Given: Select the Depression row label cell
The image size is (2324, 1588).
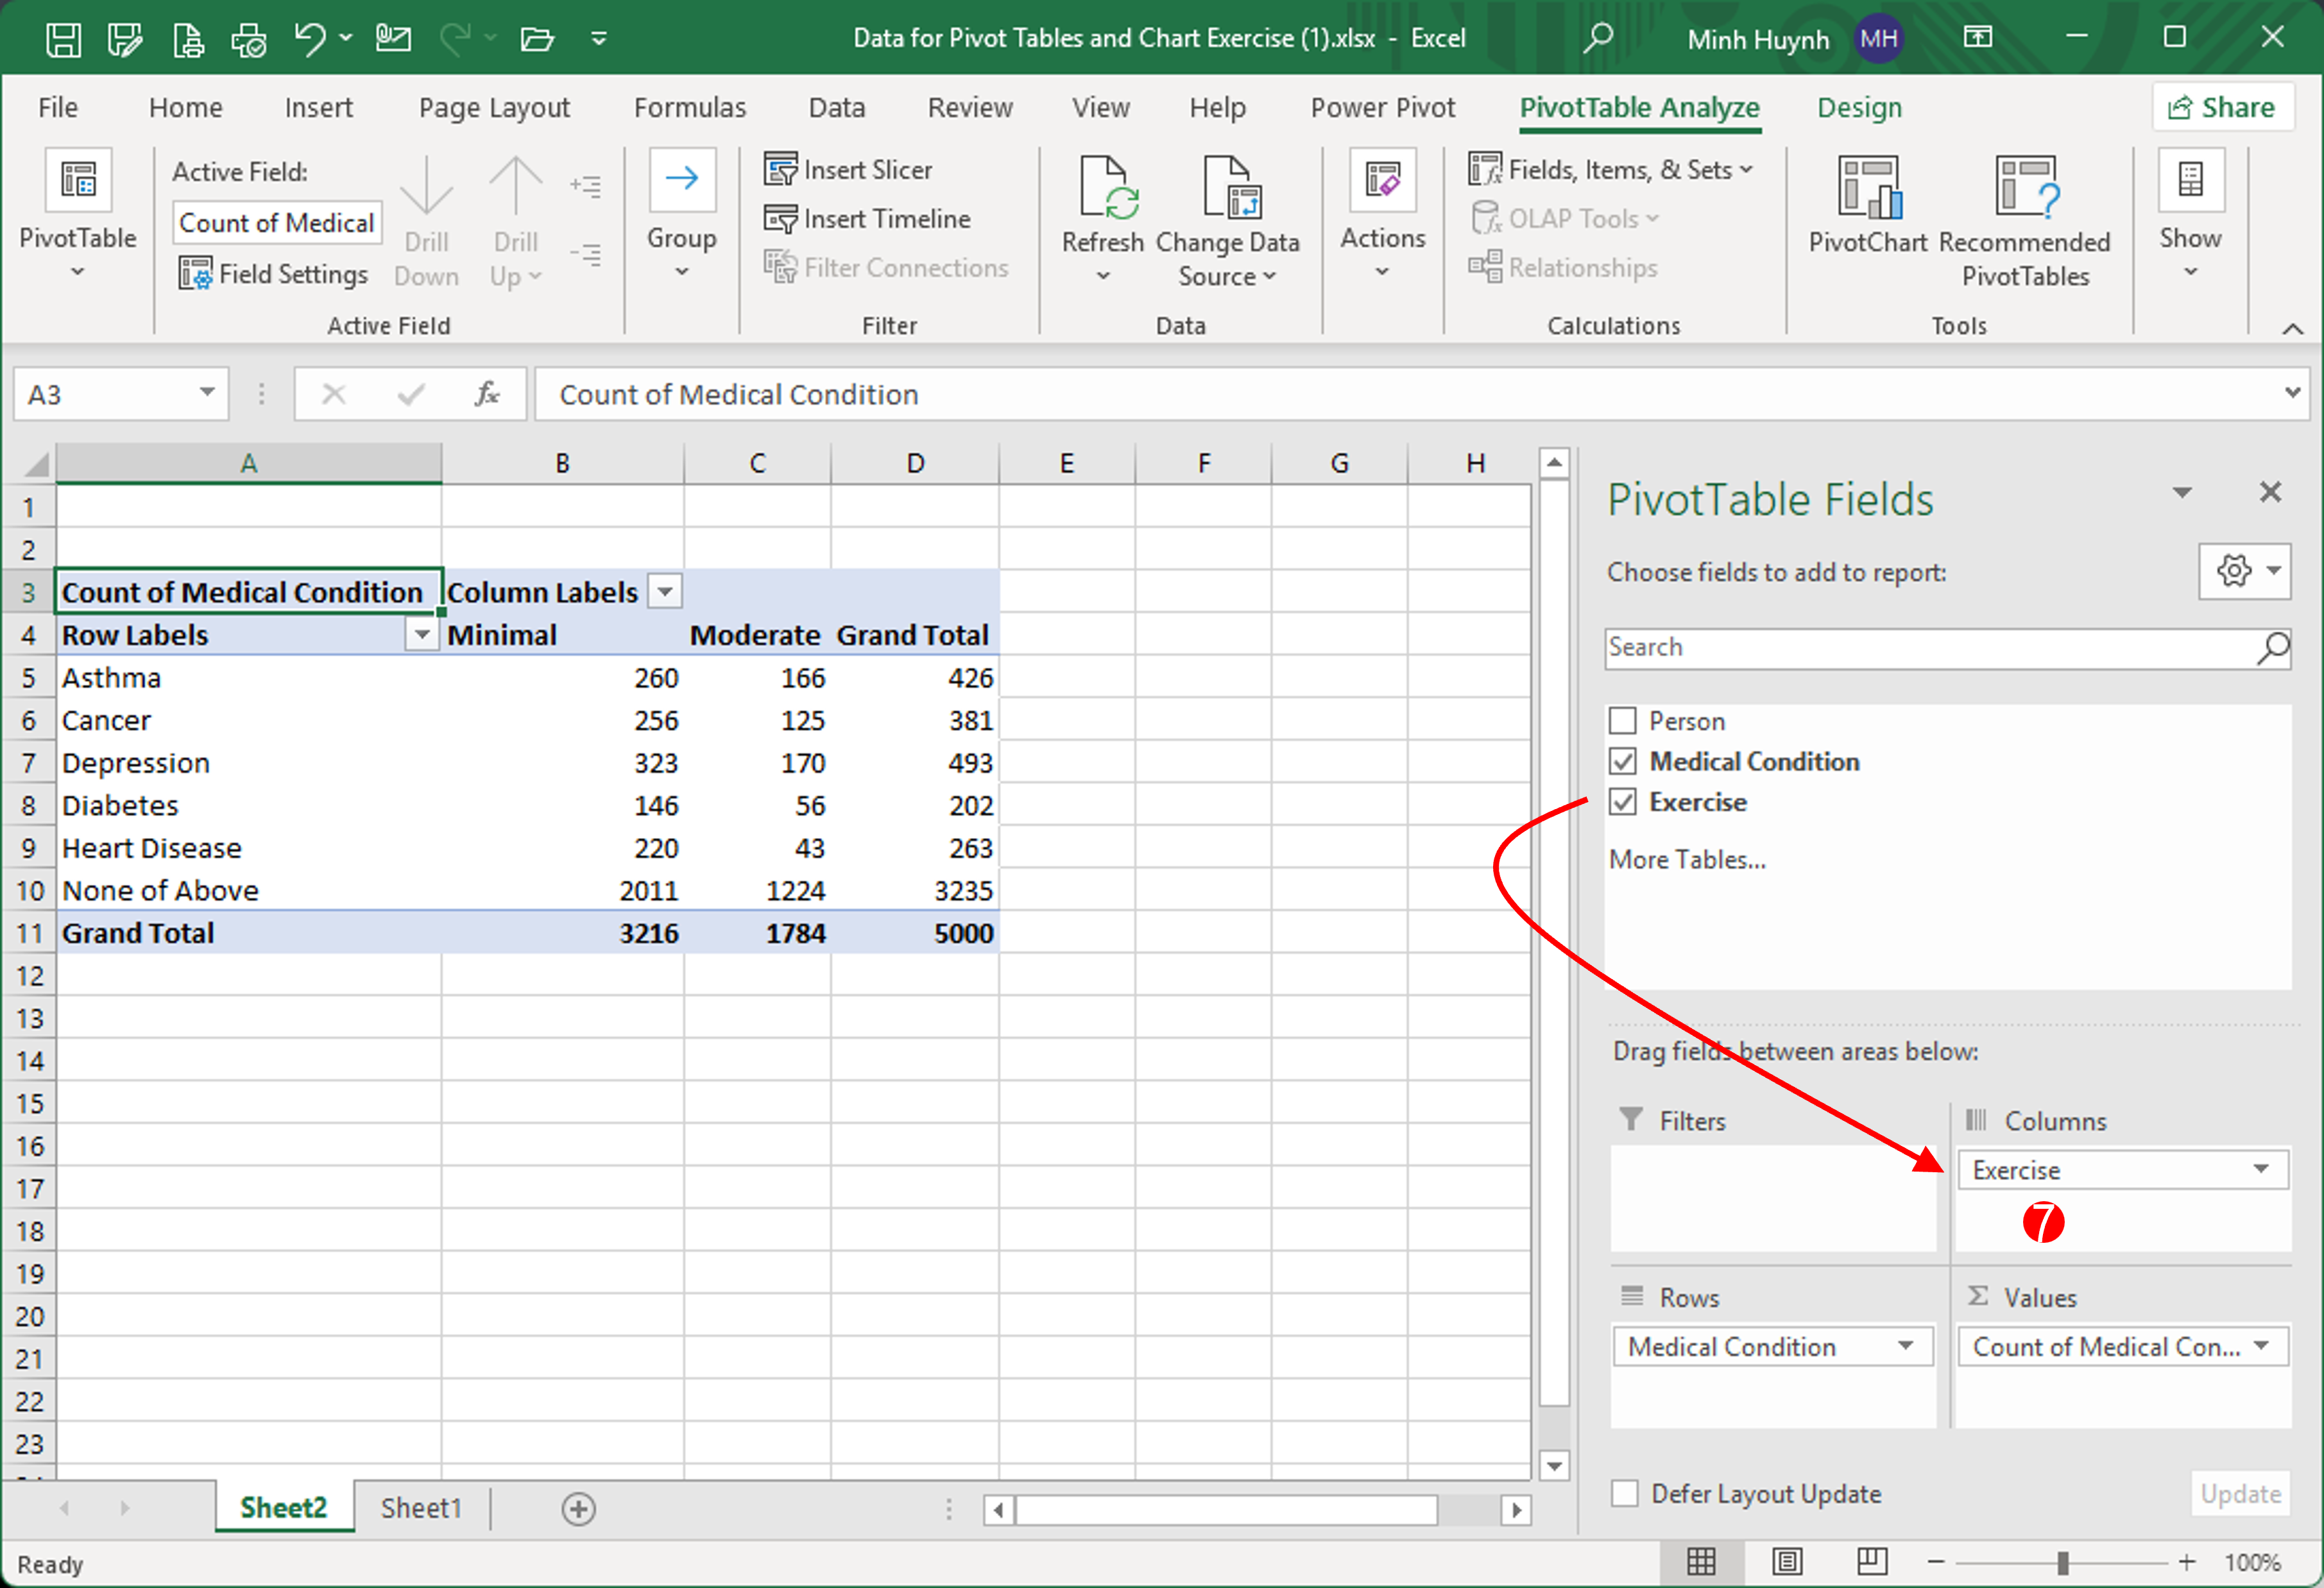Looking at the screenshot, I should point(248,763).
